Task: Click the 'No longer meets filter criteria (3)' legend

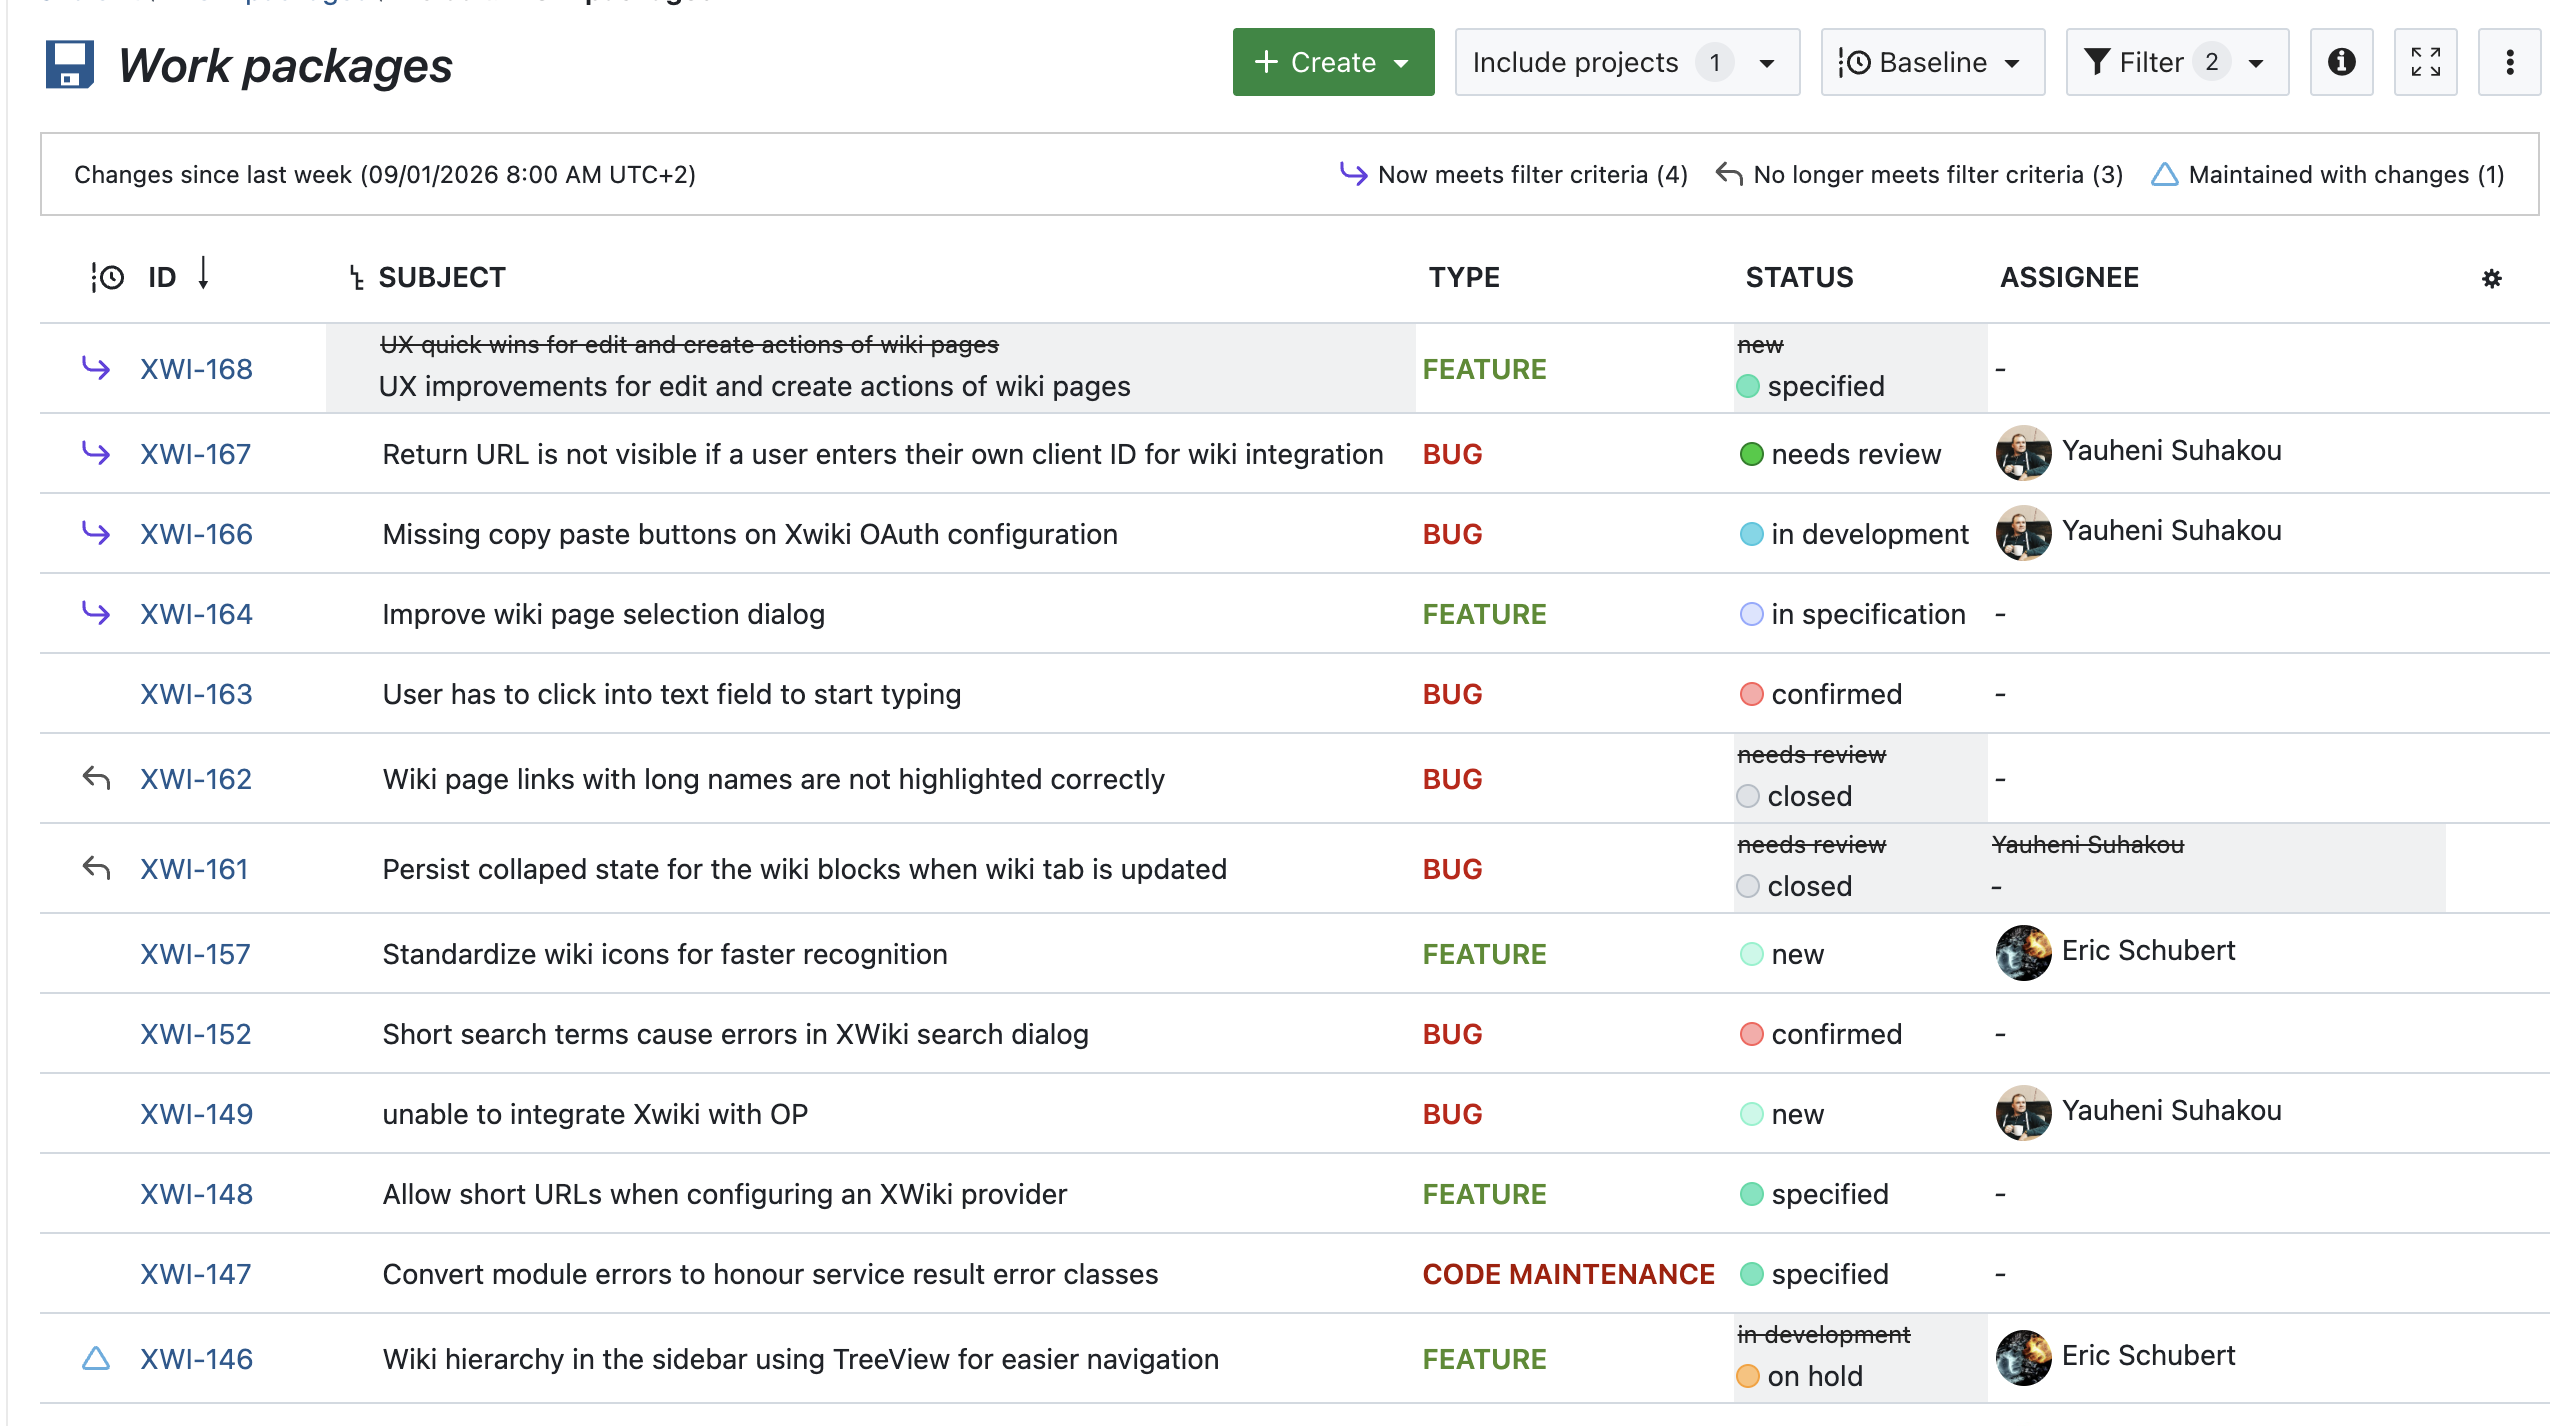Action: coord(1919,174)
